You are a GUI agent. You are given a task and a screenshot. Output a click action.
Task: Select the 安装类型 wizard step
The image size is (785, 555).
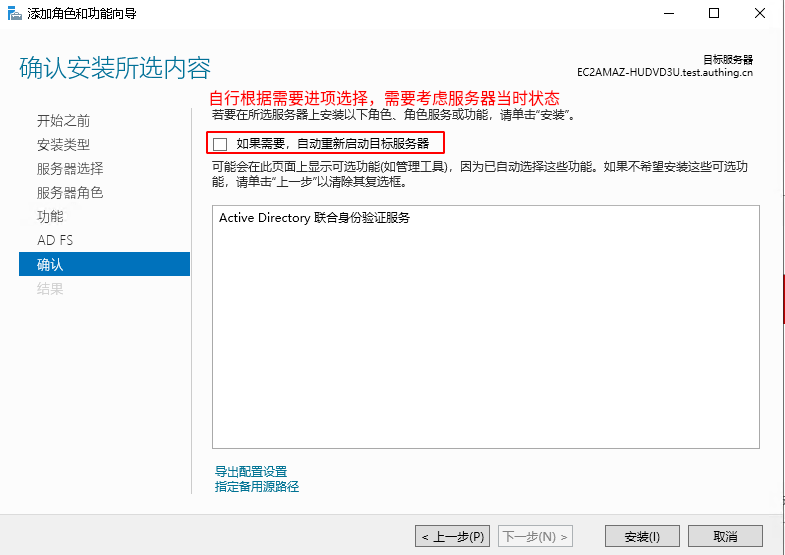[64, 145]
